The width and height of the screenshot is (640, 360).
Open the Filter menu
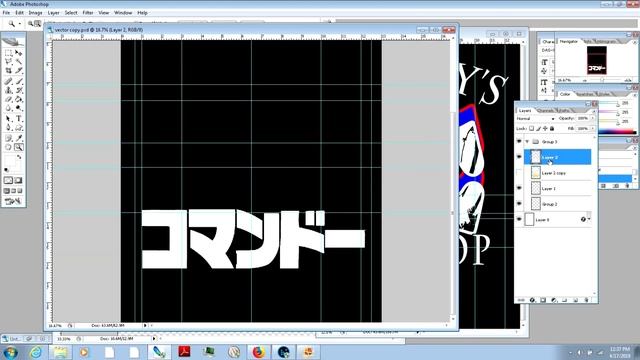click(88, 13)
